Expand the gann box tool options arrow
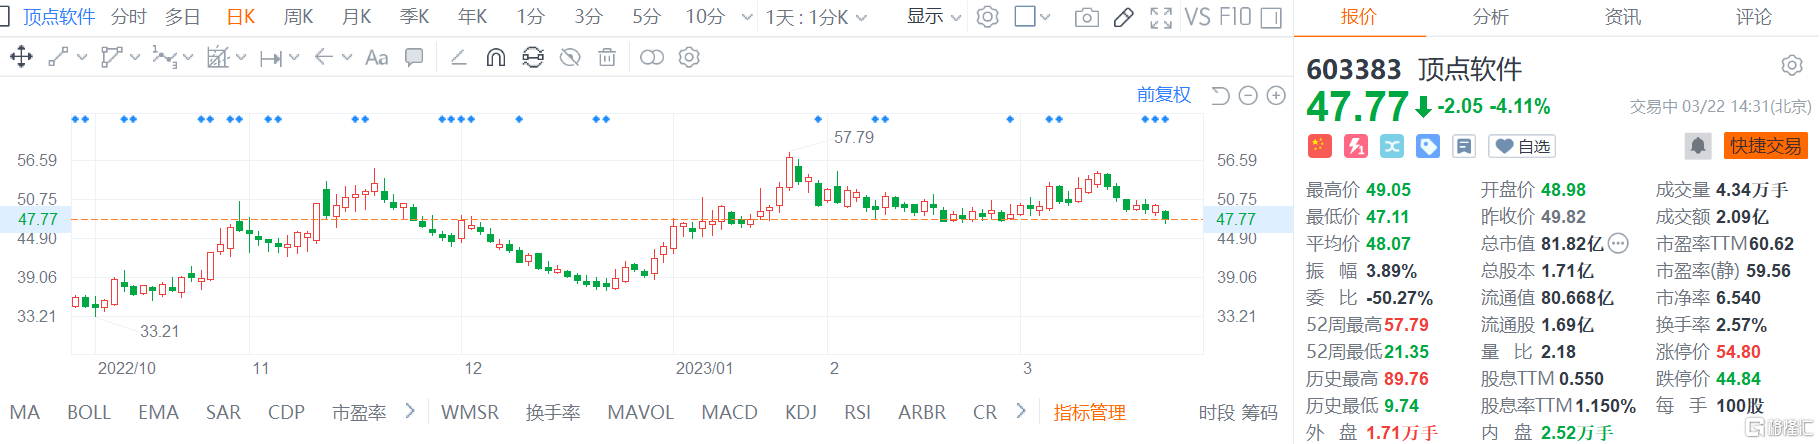Image resolution: width=1820 pixels, height=444 pixels. click(x=241, y=58)
